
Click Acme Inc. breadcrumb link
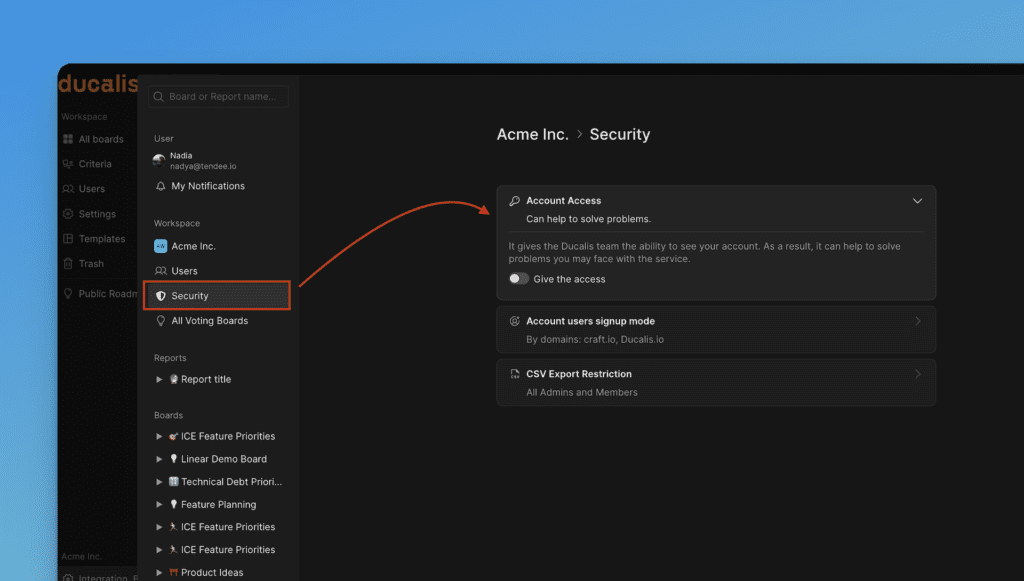coord(532,134)
